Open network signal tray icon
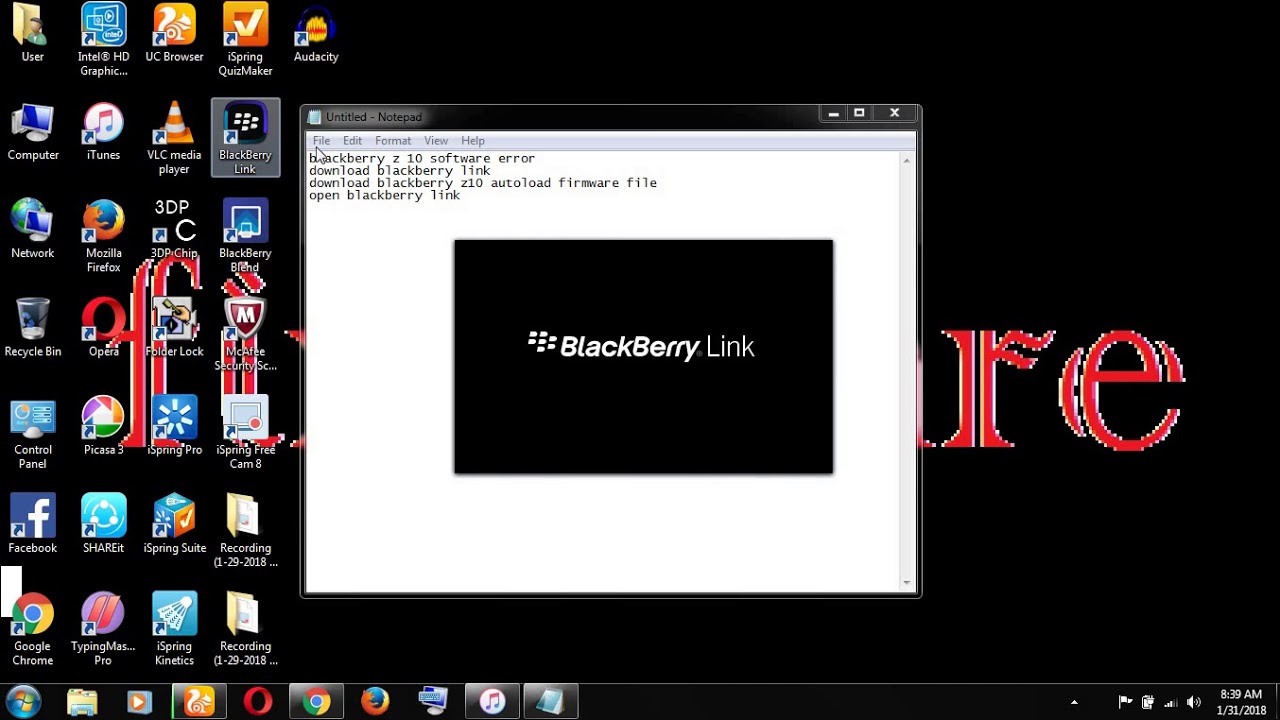Image resolution: width=1280 pixels, height=720 pixels. (1171, 703)
